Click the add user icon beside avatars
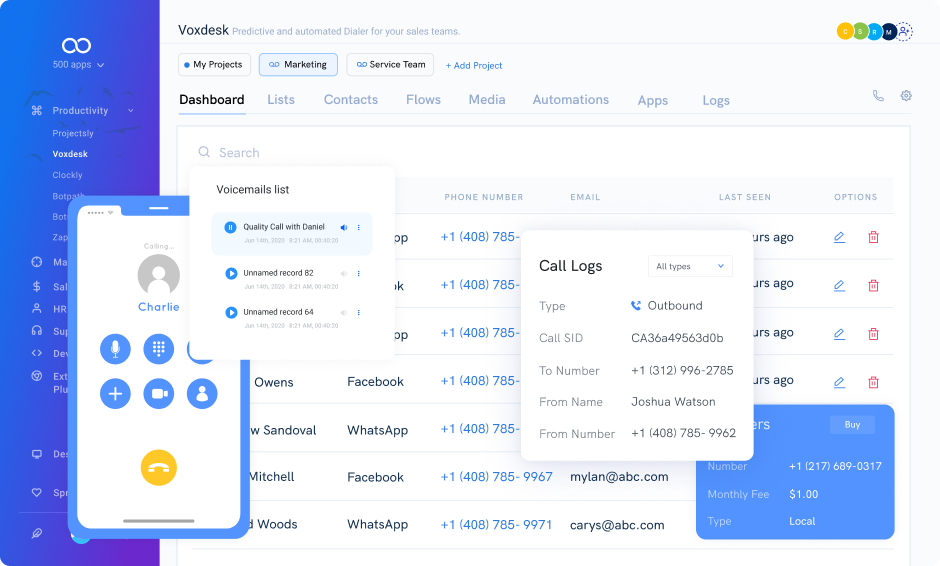 click(904, 32)
